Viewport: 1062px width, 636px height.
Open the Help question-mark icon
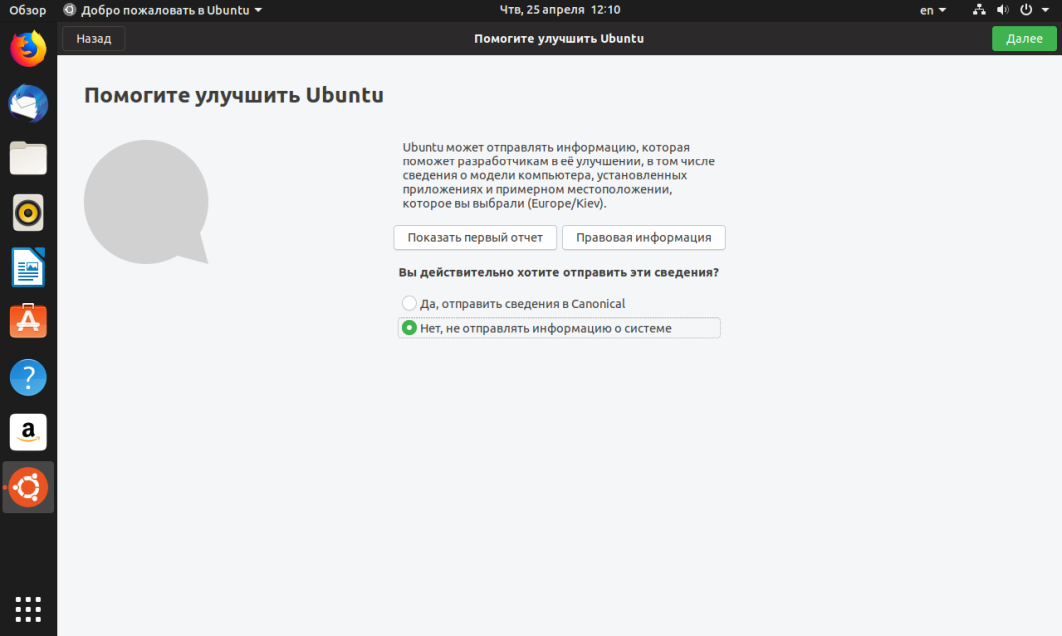click(x=28, y=377)
